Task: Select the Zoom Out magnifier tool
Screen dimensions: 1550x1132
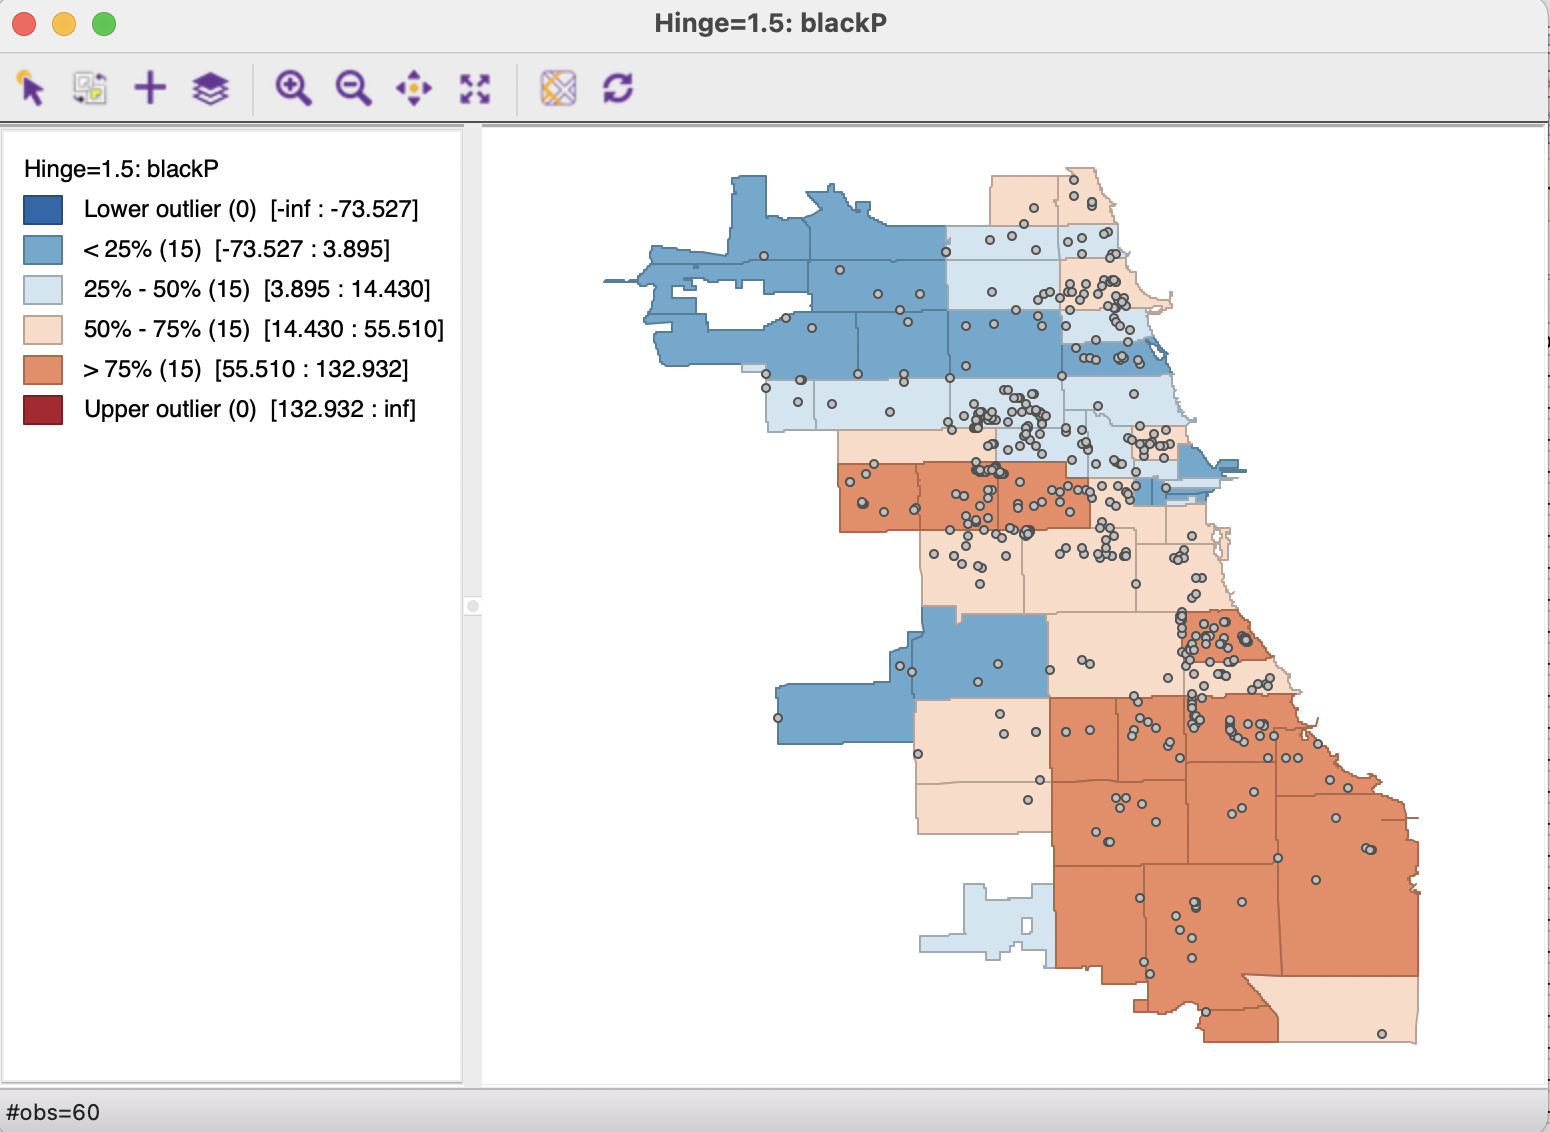Action: [353, 88]
